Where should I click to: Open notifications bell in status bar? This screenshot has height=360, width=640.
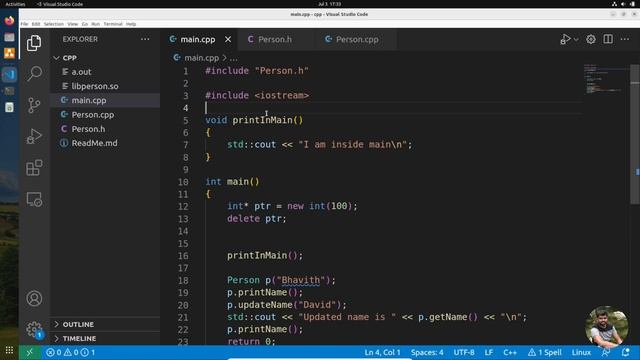tap(625, 352)
